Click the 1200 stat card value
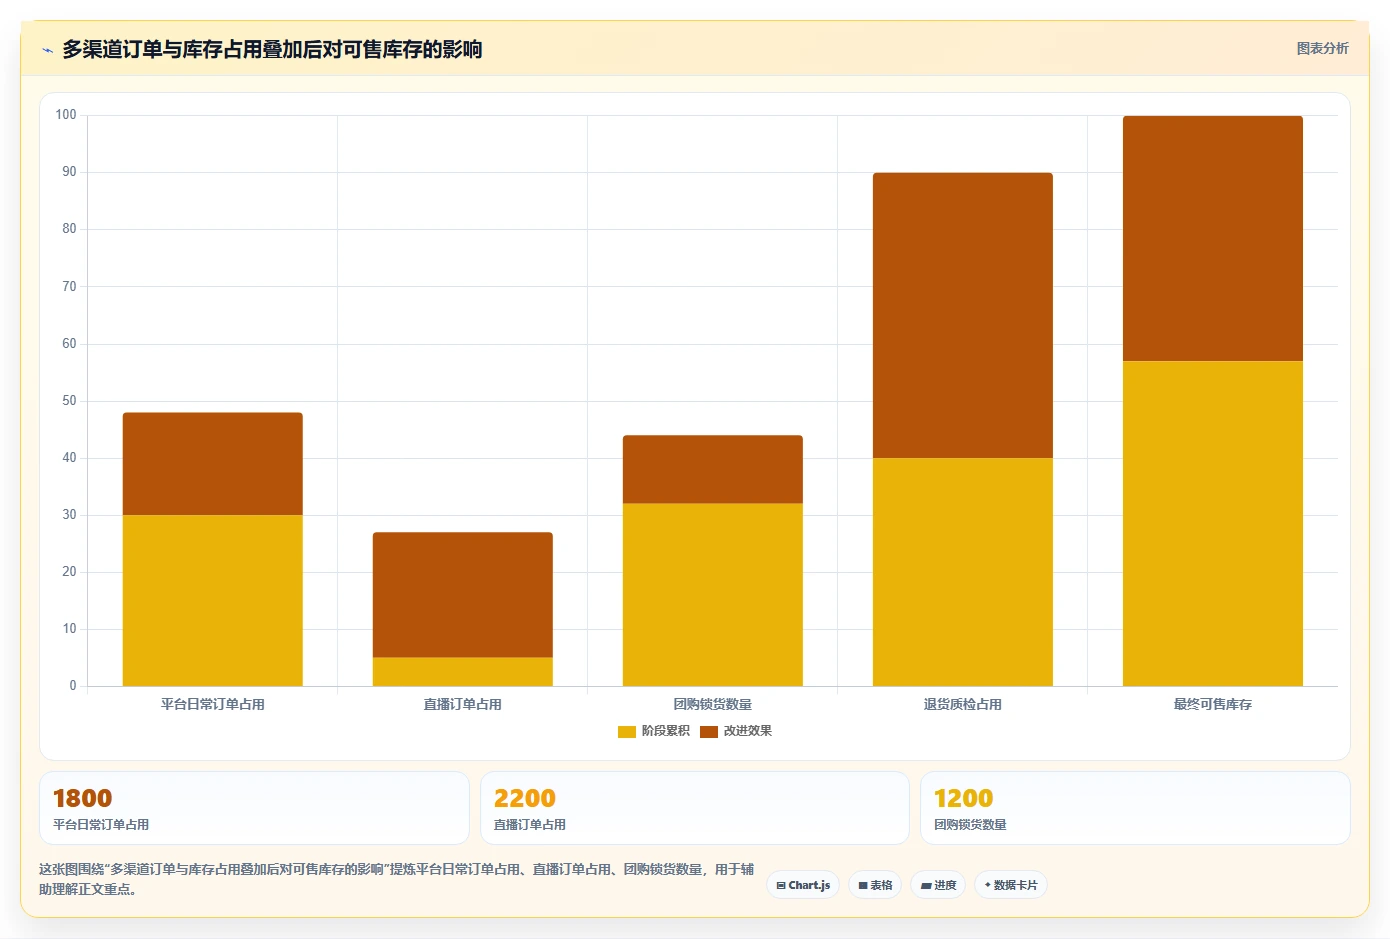Screen dimensions: 1390x939 pos(963,798)
